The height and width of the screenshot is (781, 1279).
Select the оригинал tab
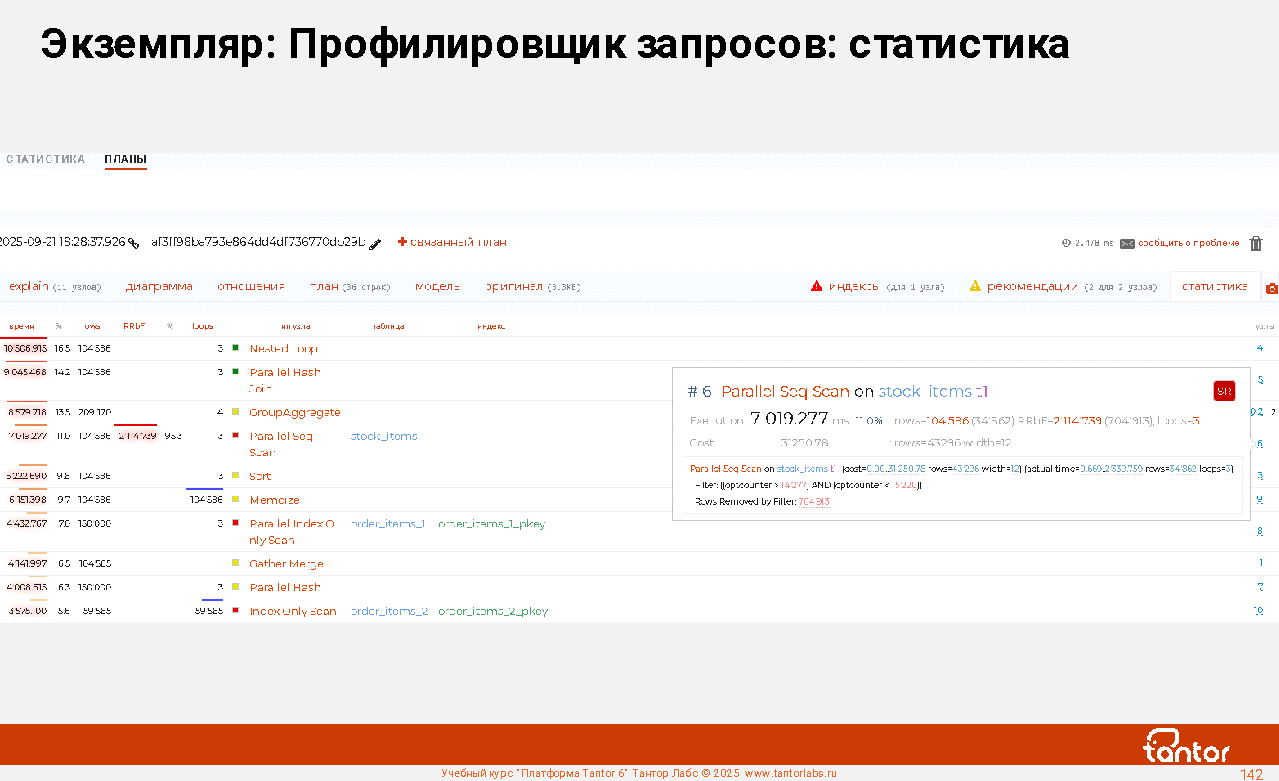[x=514, y=287]
